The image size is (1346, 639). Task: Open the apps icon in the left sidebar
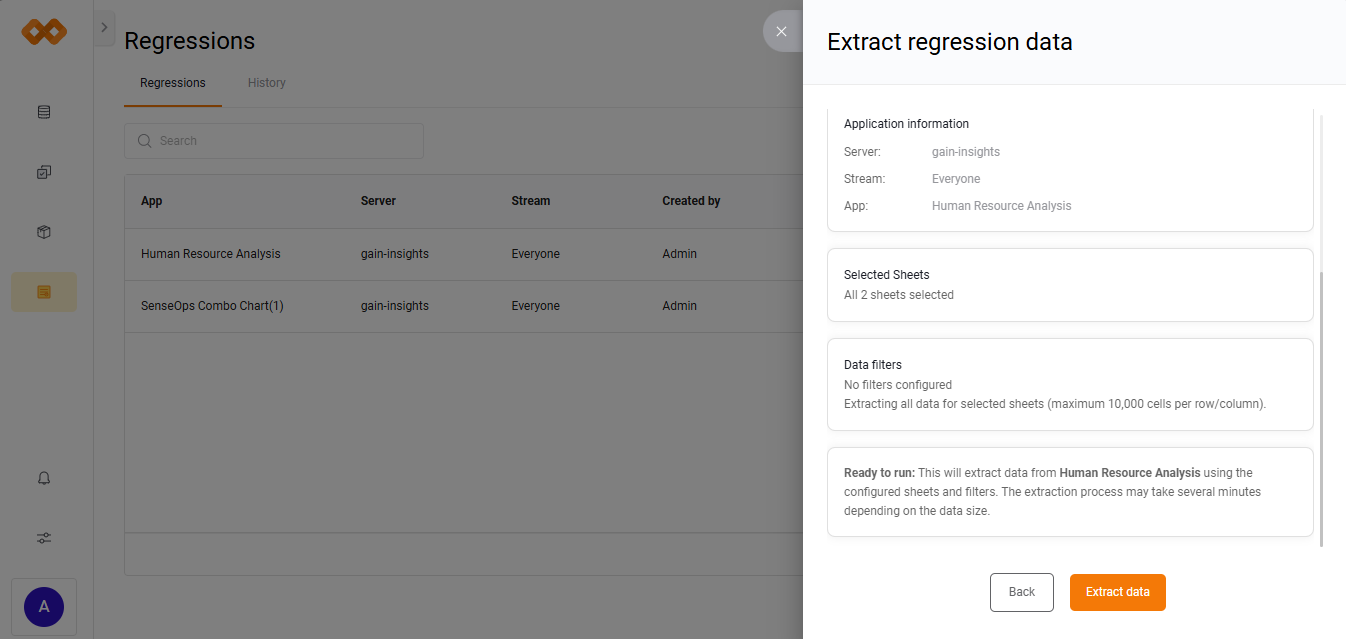pos(43,171)
